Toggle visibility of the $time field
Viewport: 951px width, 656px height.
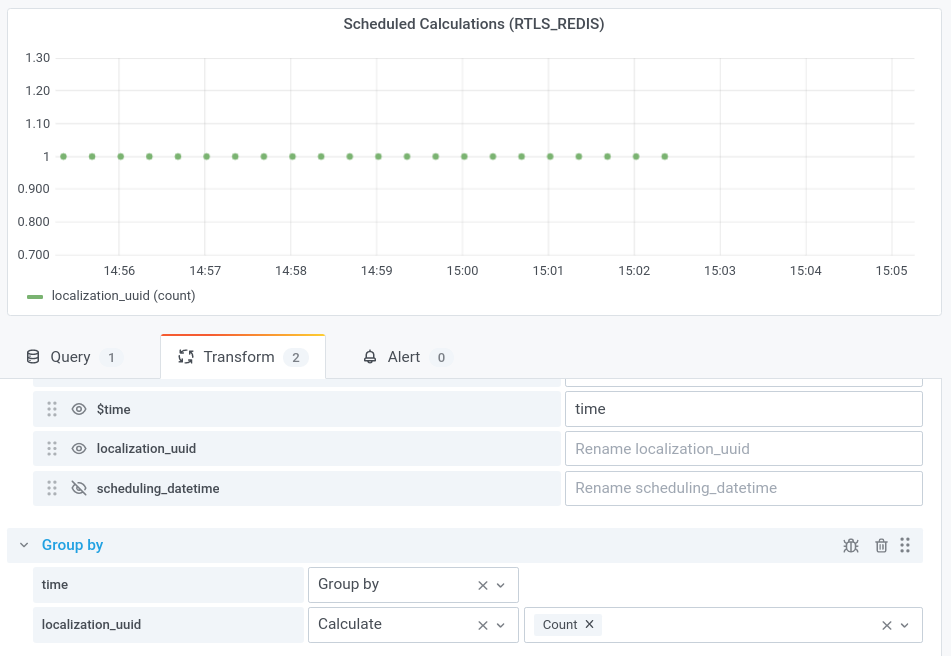[79, 409]
